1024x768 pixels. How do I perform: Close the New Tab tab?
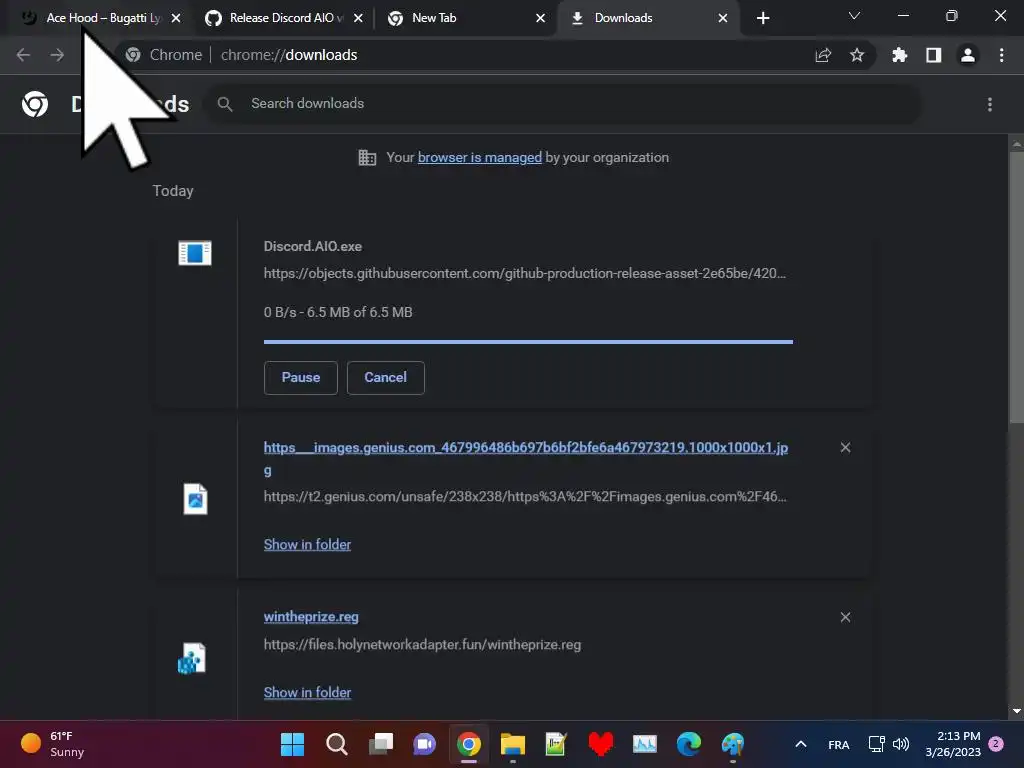[540, 18]
